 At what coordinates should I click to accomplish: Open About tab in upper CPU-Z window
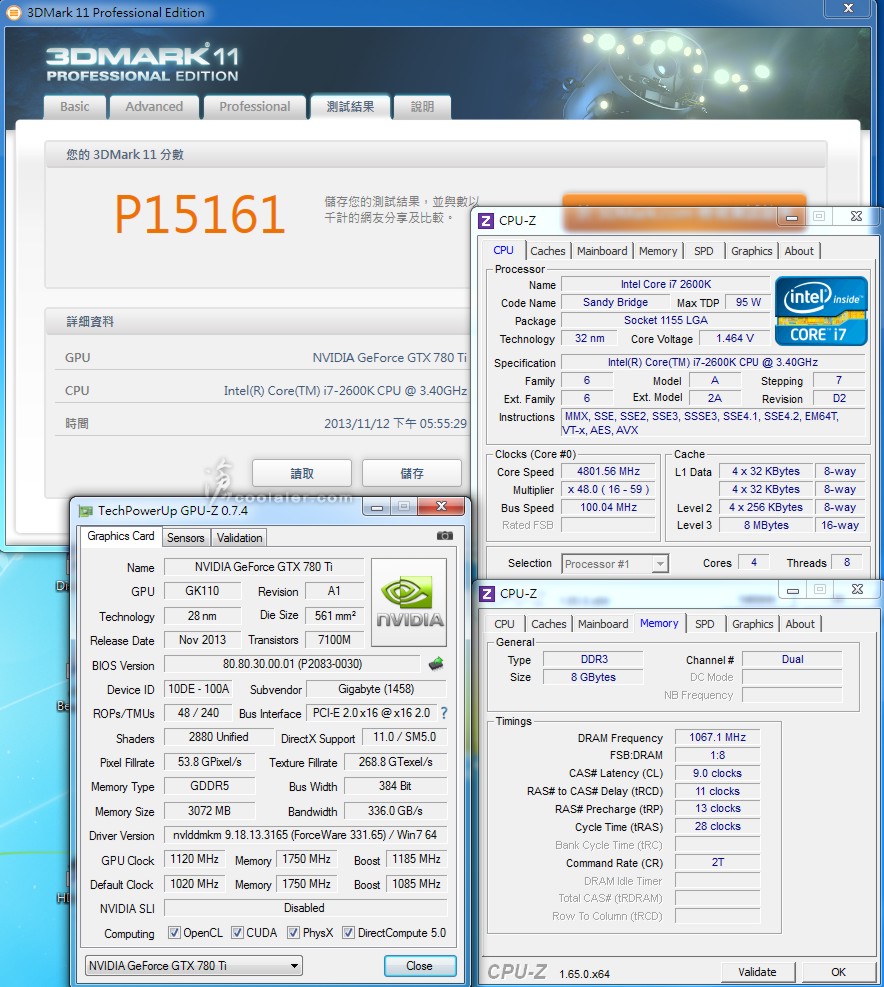(799, 251)
